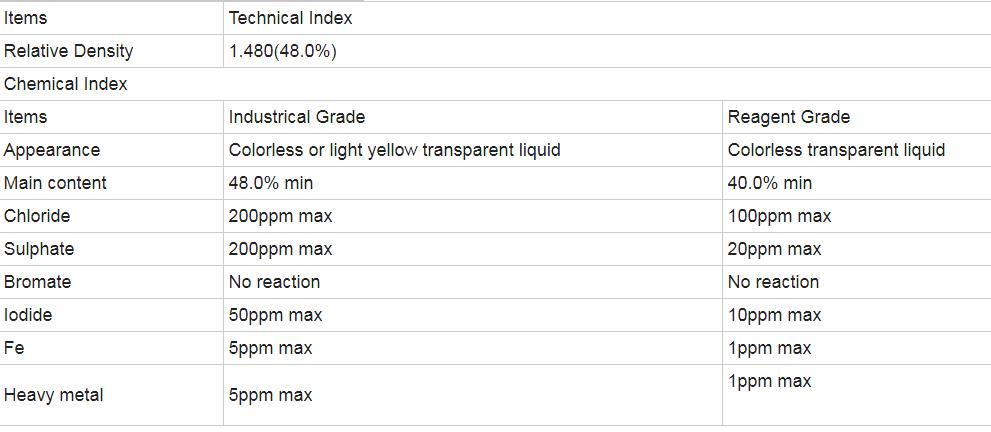Click the "20ppm max" sulphate value
The height and width of the screenshot is (432, 991).
[x=774, y=249]
